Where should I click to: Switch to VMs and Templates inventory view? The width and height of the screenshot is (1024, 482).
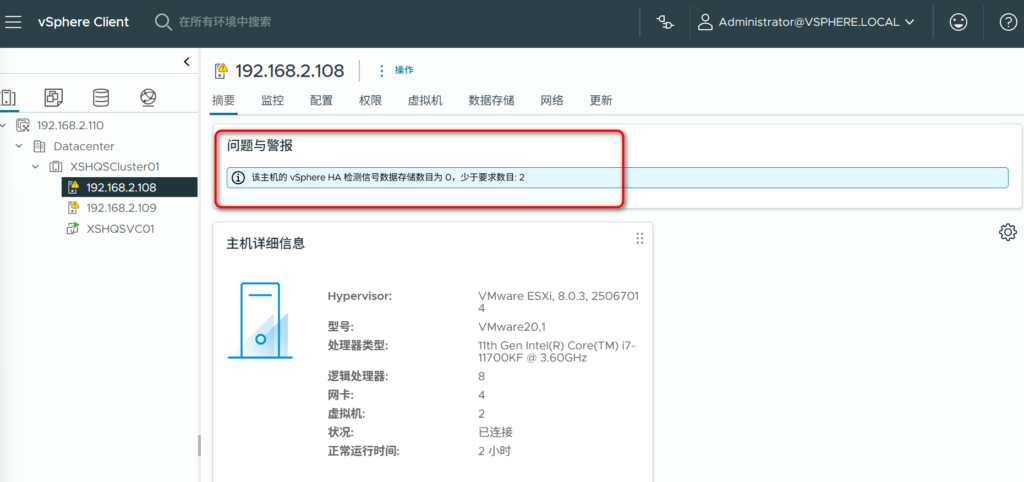click(54, 97)
